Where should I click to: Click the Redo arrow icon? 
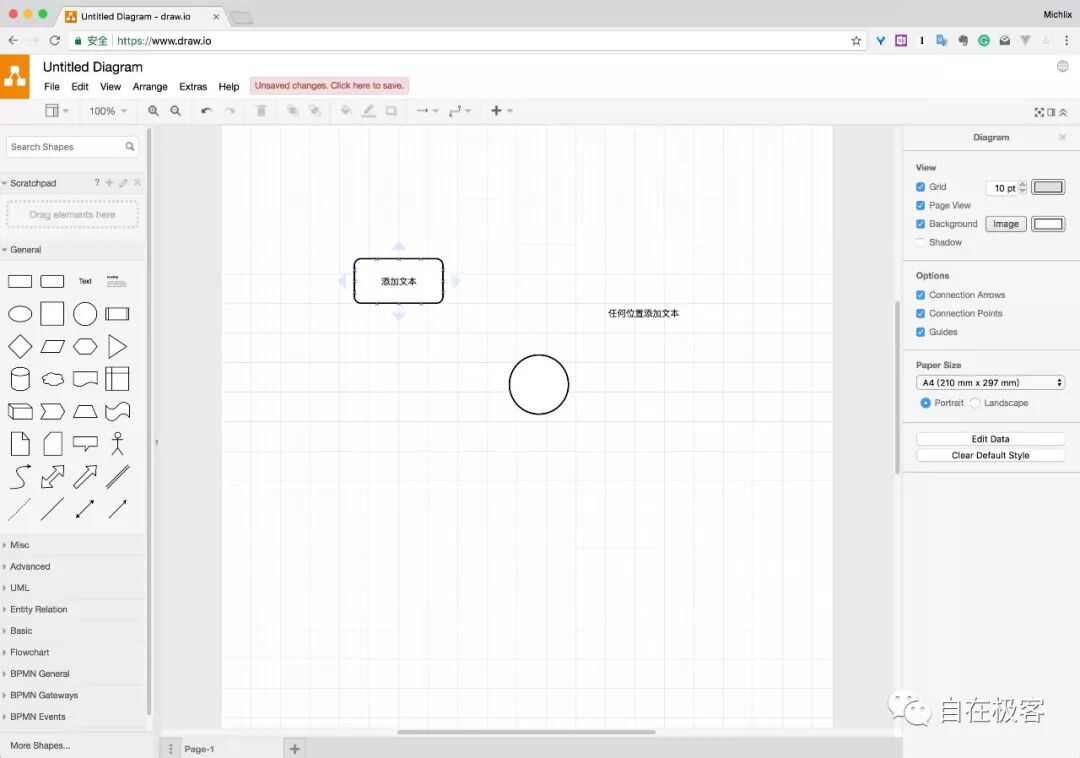tap(230, 111)
